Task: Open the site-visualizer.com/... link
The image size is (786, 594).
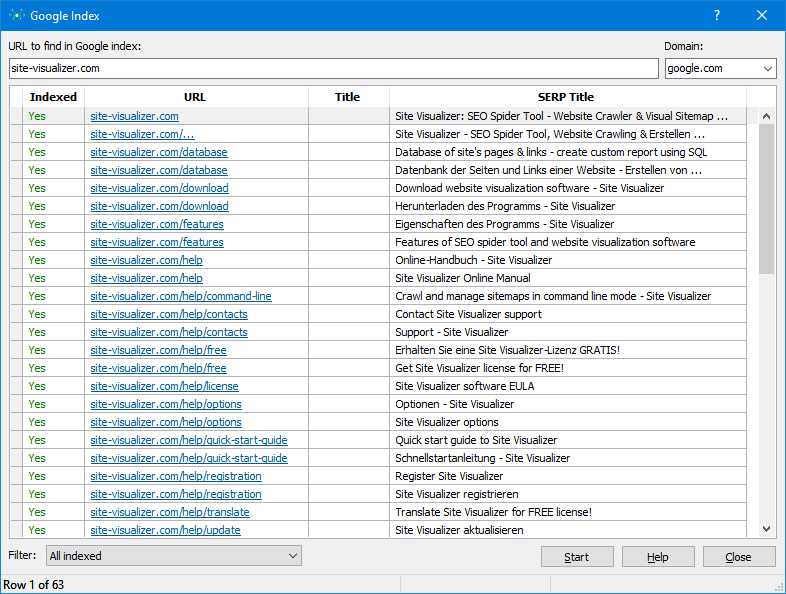Action: coord(142,134)
